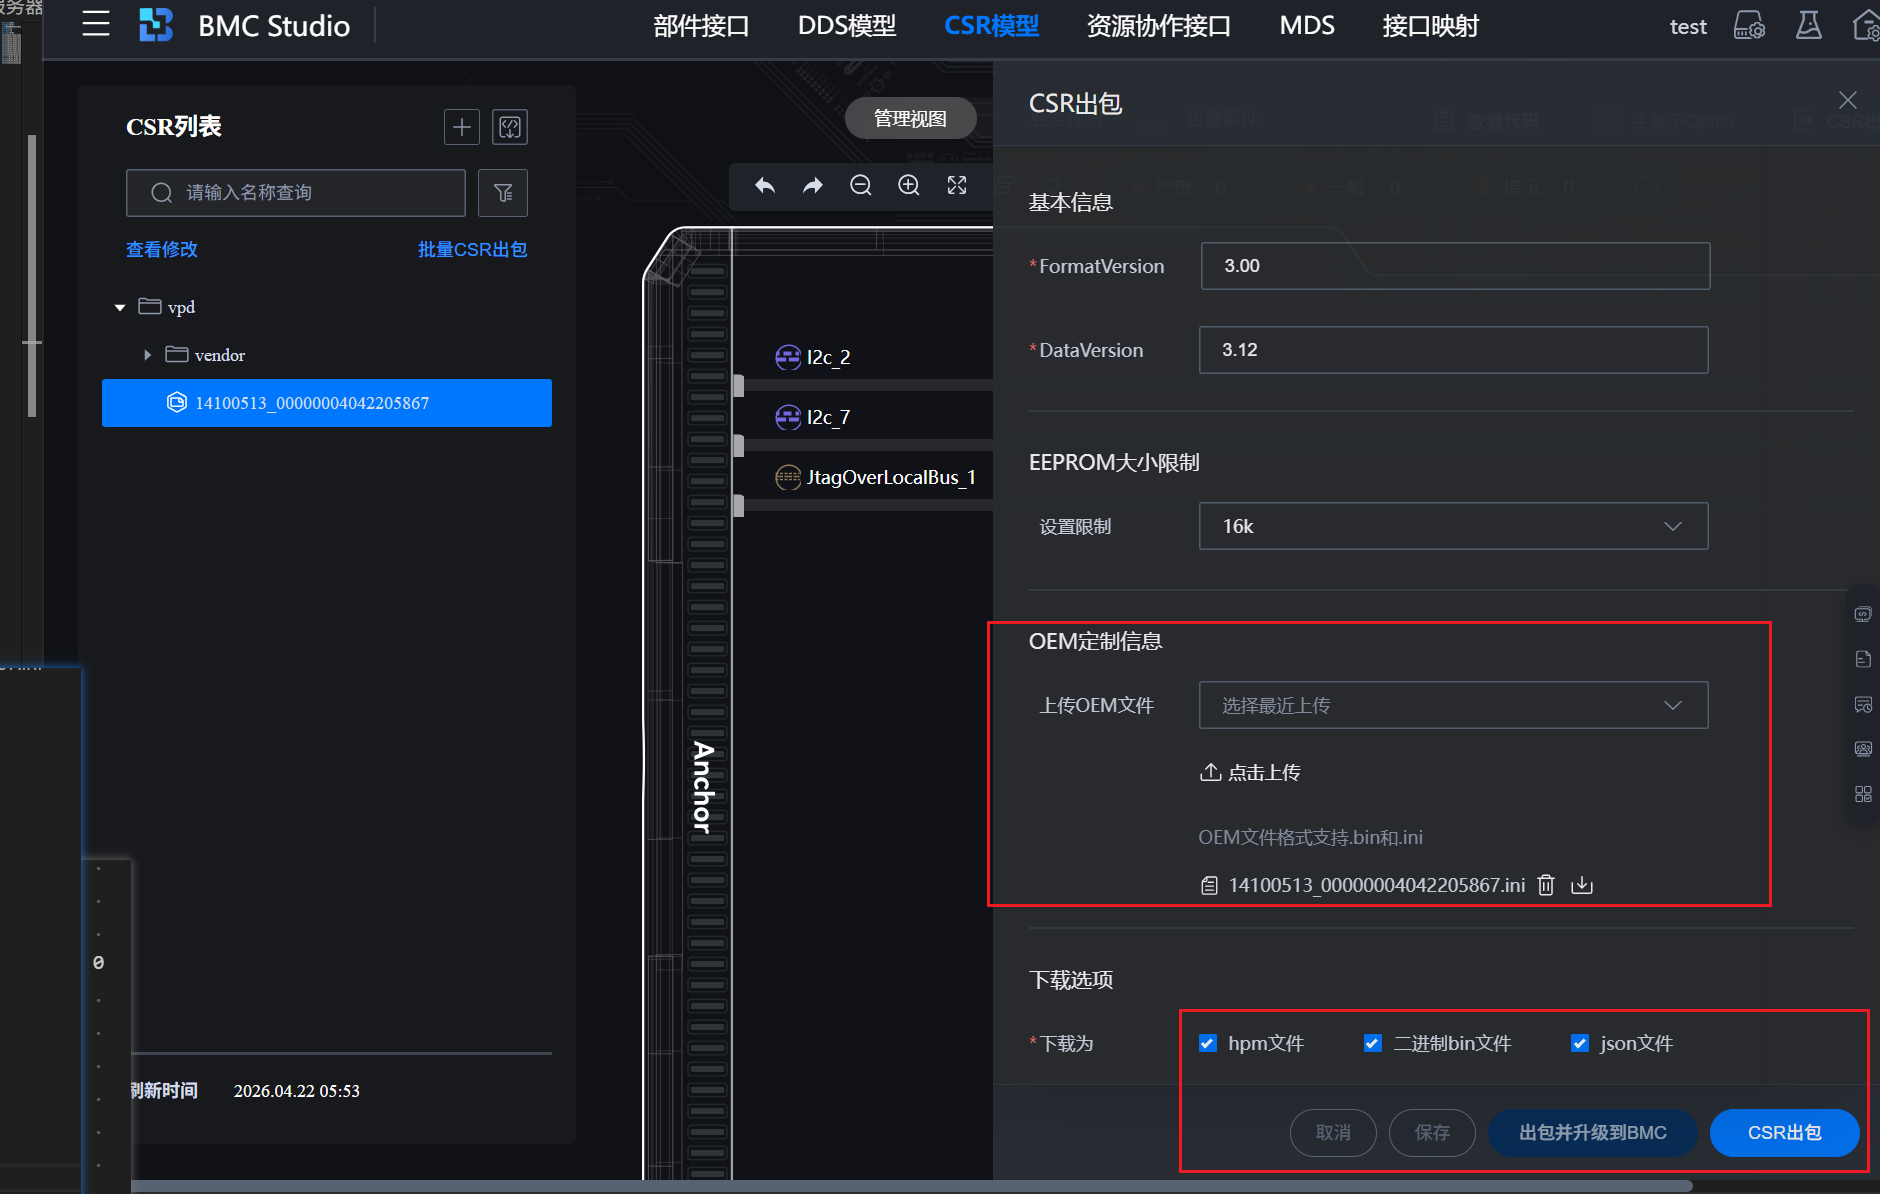
Task: Click the 点击上传 text
Action: (1264, 772)
